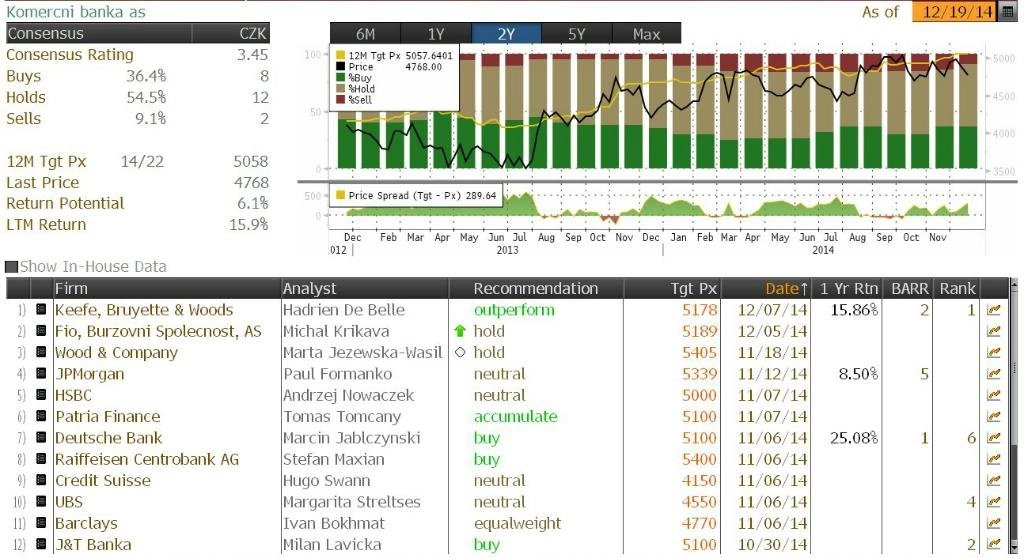Open chart icon for Credit Suisse row
The width and height of the screenshot is (1024, 558).
pos(993,480)
